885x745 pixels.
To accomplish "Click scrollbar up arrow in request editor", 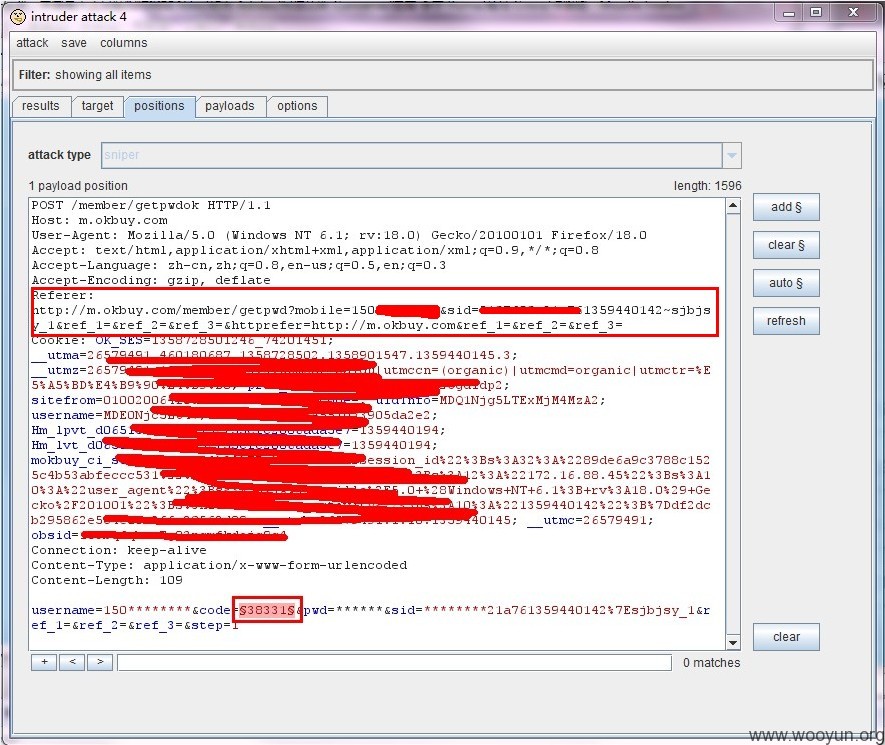I will [x=733, y=205].
